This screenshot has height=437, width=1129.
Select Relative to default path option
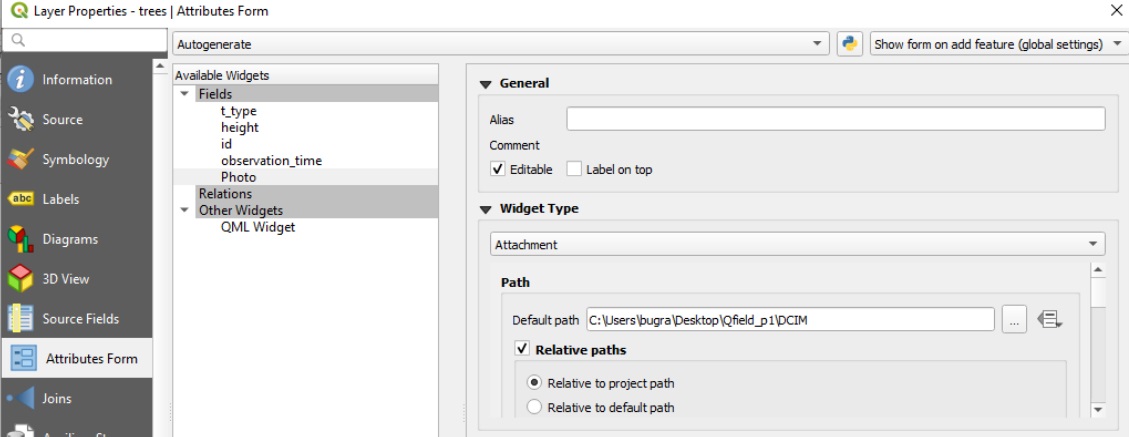[534, 407]
